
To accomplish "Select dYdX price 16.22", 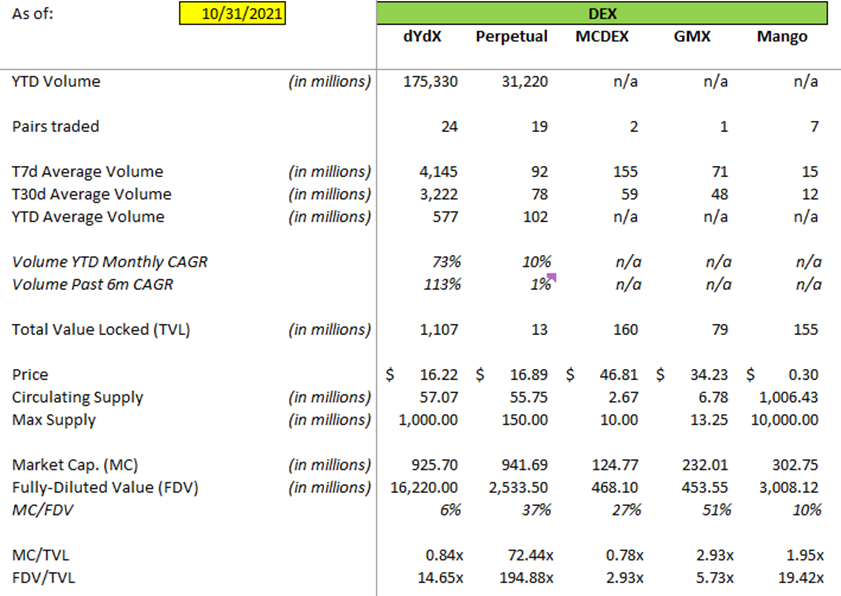I will click(439, 374).
